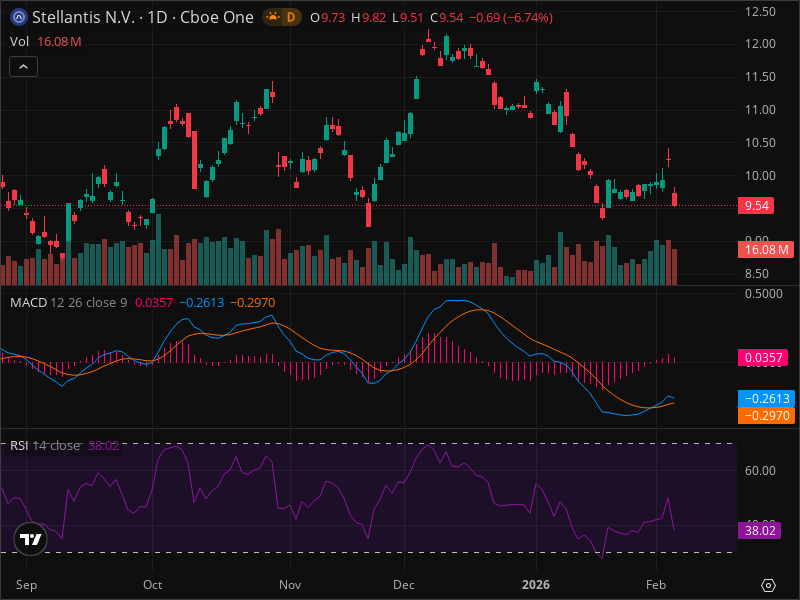
Task: Click the 11.00 price scale label
Action: 760,110
